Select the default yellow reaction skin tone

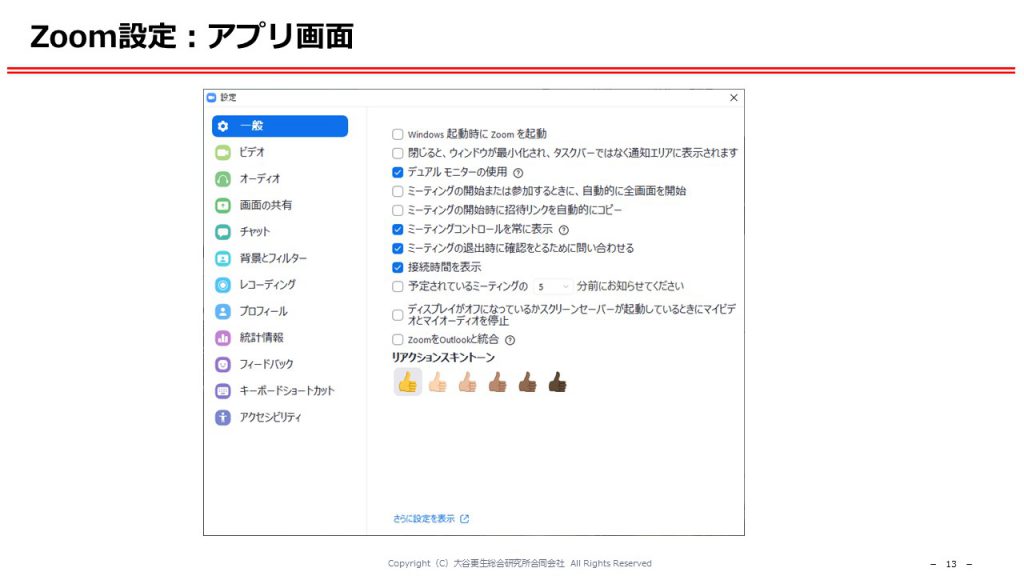click(408, 382)
